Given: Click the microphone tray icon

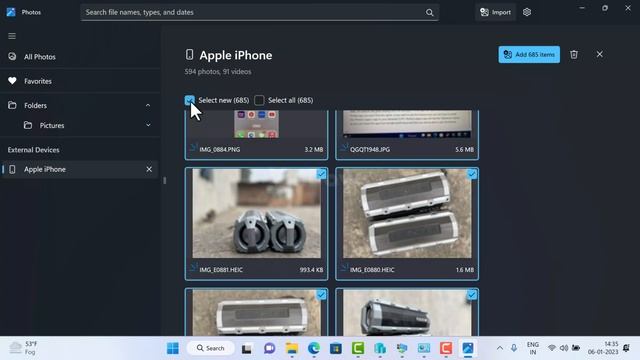Looking at the screenshot, I should [514, 348].
